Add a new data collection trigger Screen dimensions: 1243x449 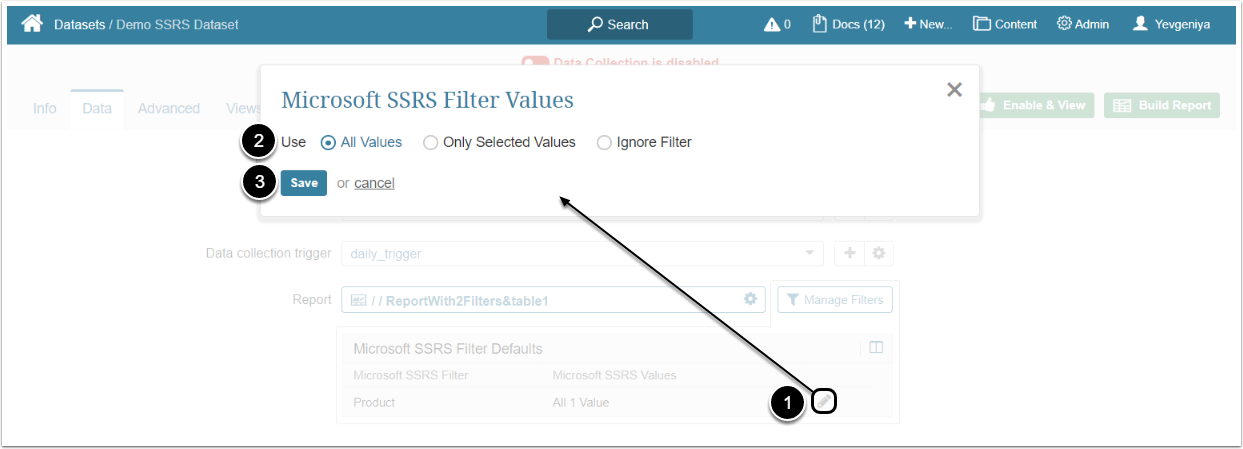tap(850, 254)
